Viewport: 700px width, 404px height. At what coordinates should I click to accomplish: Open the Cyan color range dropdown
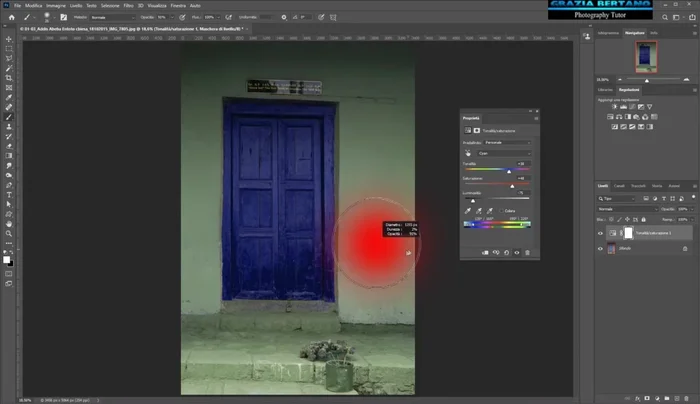click(x=504, y=154)
